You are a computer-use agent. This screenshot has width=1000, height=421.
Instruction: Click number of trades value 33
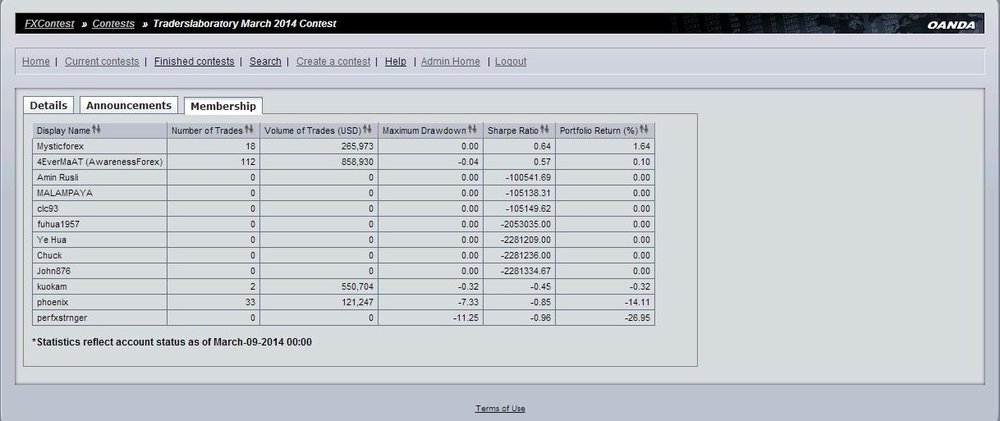[x=251, y=302]
